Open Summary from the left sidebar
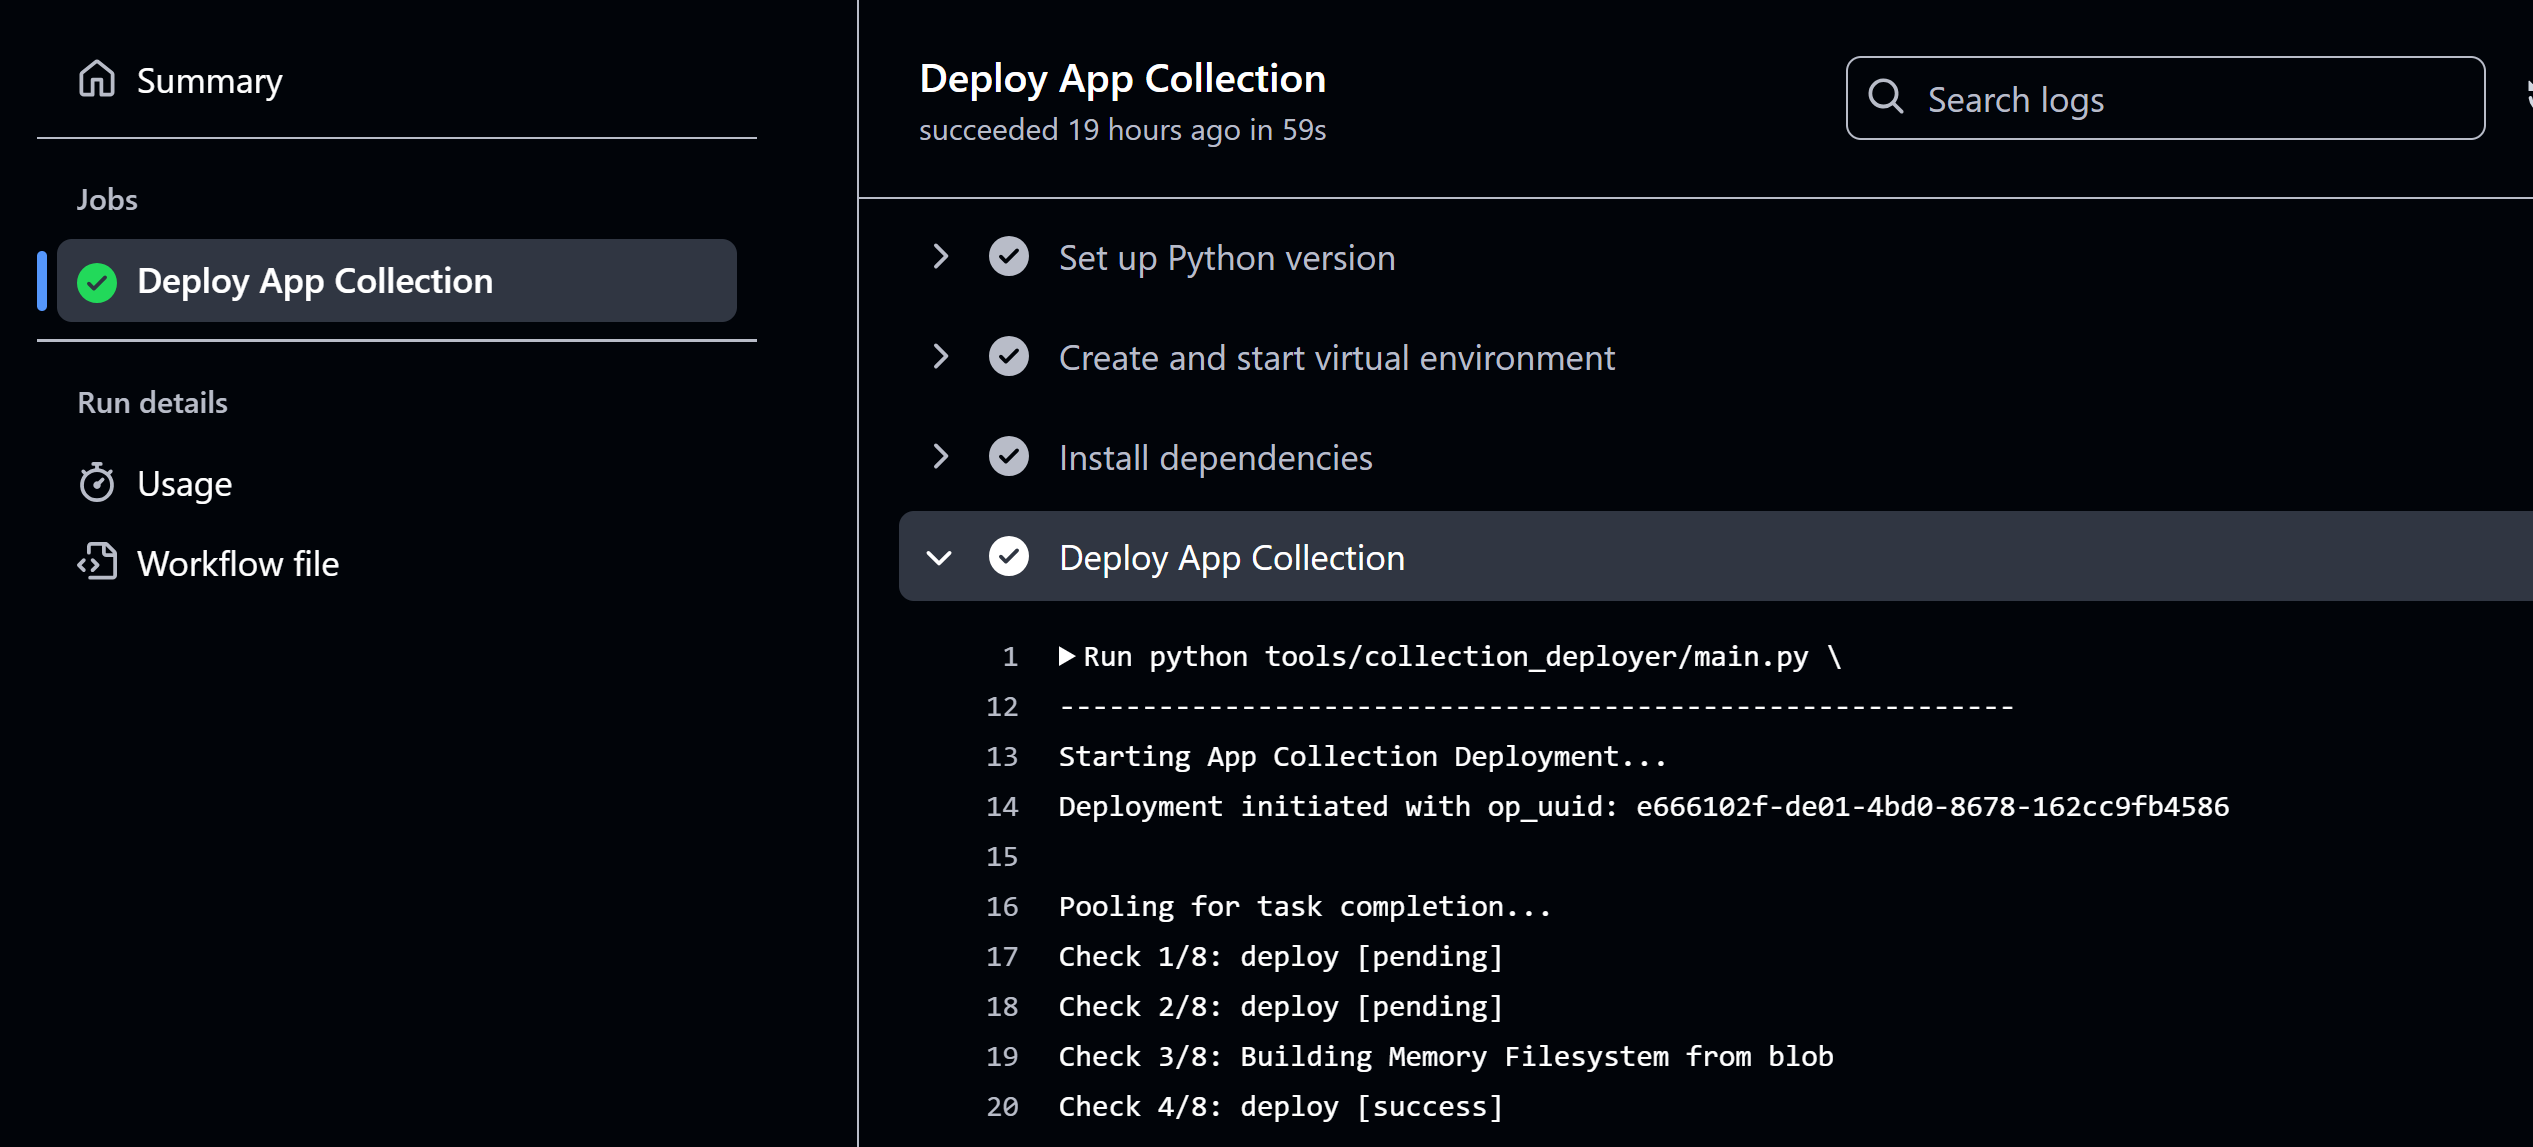The height and width of the screenshot is (1147, 2533). point(208,80)
